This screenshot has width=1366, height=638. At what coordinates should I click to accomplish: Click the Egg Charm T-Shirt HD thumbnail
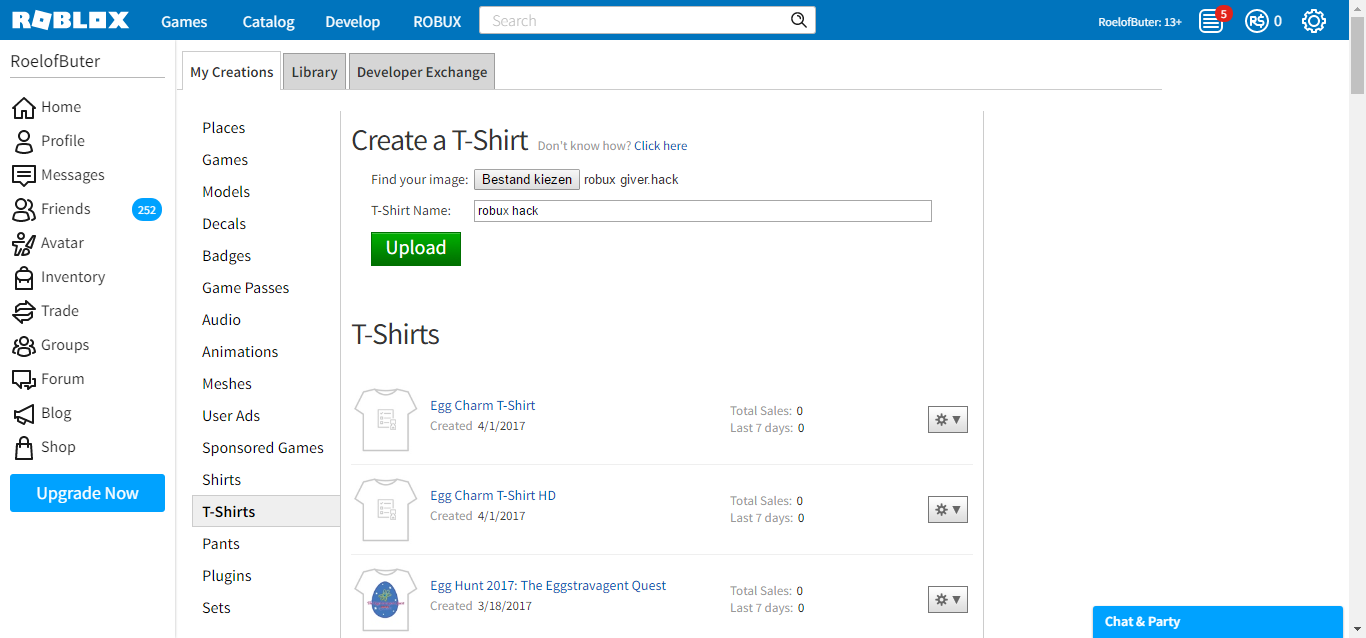[x=385, y=509]
